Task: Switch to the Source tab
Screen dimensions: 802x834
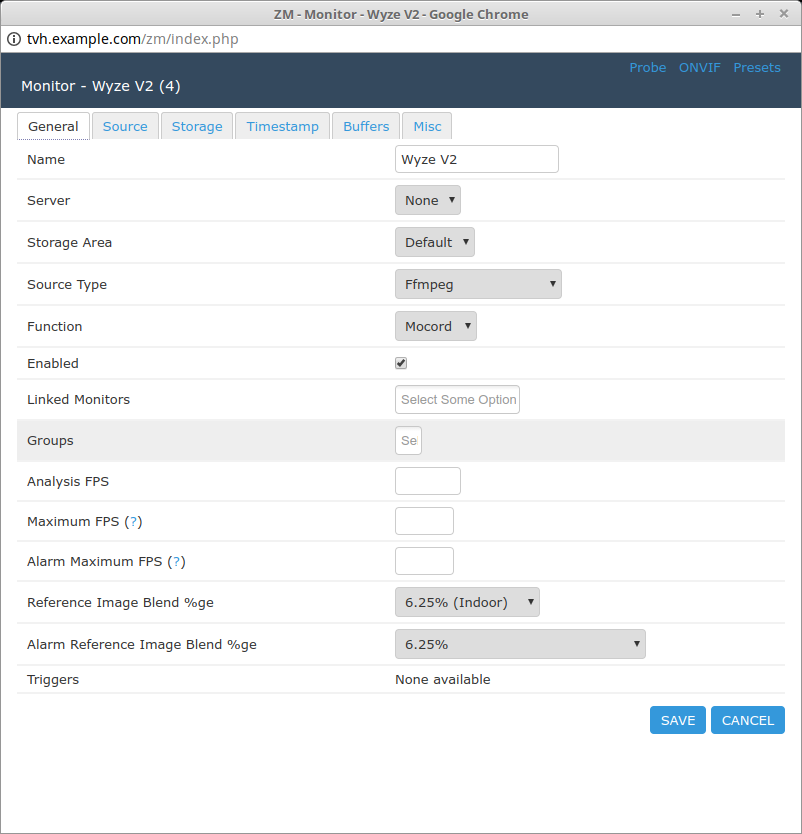Action: click(x=125, y=126)
